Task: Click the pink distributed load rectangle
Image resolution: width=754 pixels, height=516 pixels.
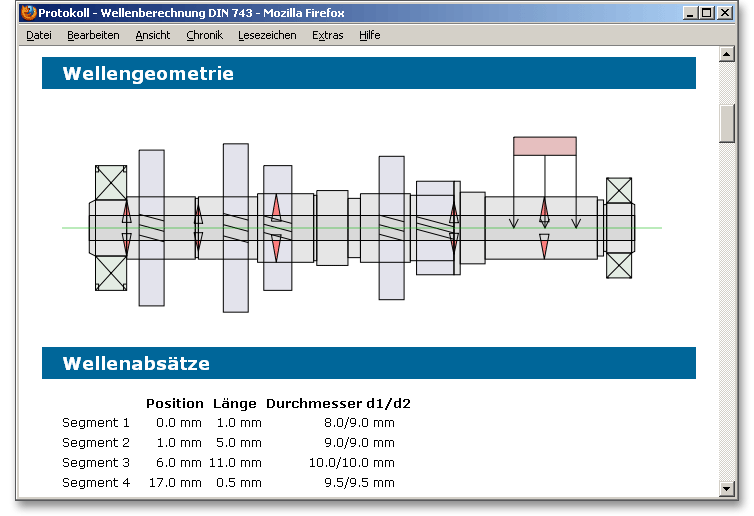Action: [544, 146]
